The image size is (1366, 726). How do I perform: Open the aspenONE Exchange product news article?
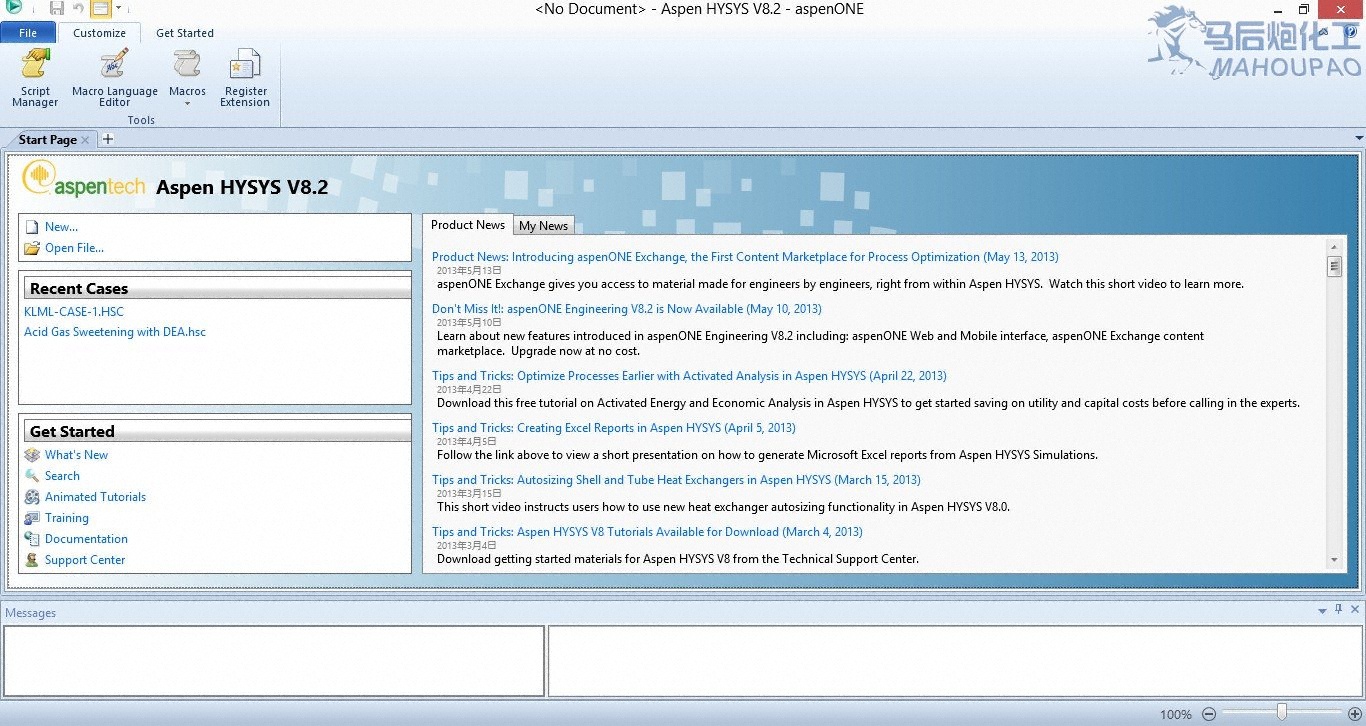tap(745, 257)
